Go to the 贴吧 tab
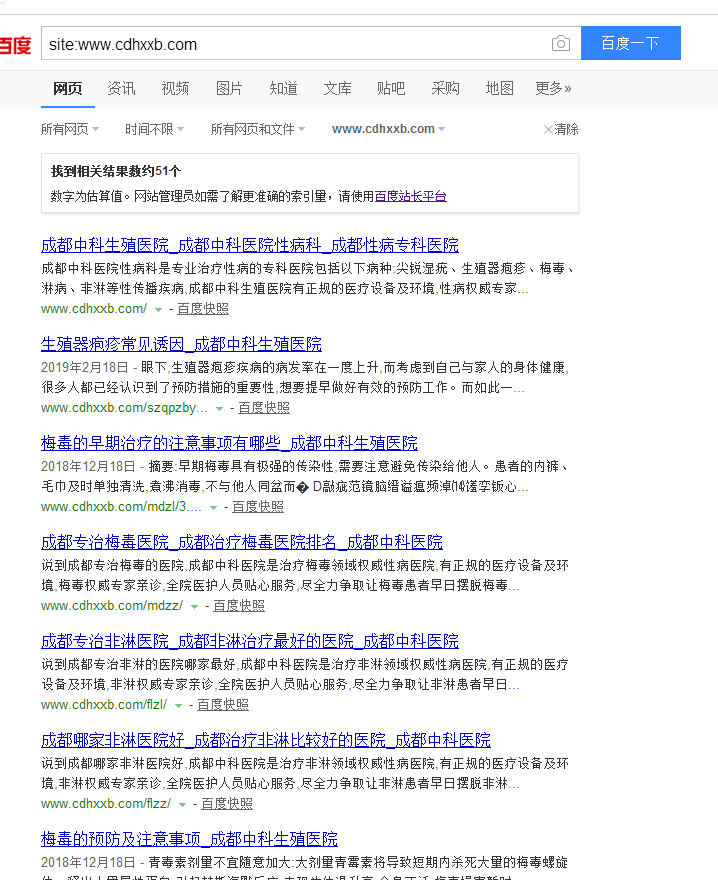718x880 pixels. click(391, 88)
